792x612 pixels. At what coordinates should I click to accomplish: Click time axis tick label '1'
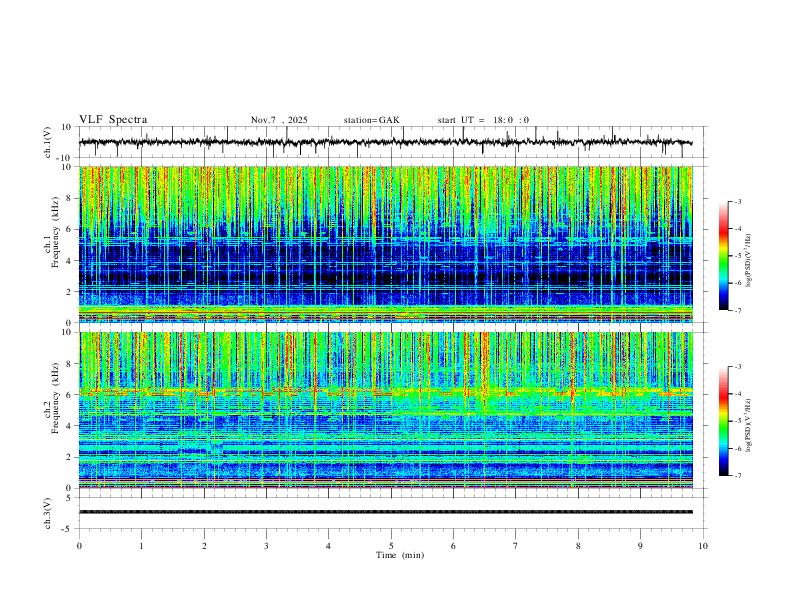(141, 546)
